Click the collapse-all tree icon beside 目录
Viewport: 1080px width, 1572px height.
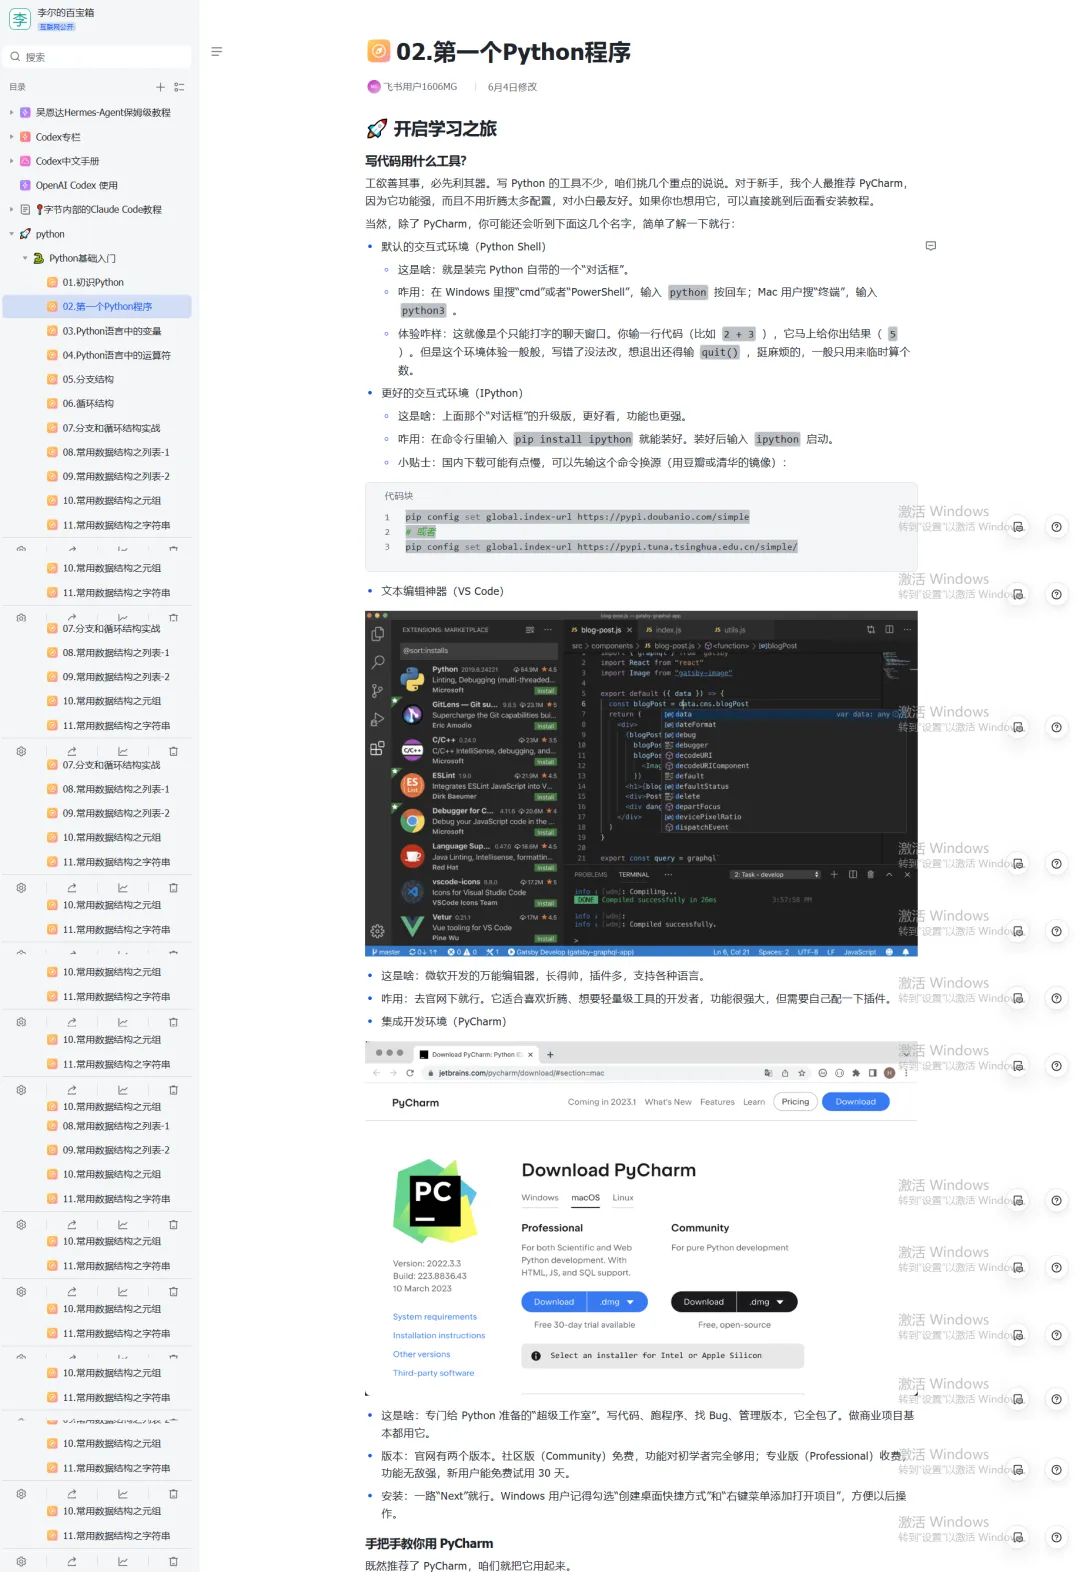[x=179, y=87]
